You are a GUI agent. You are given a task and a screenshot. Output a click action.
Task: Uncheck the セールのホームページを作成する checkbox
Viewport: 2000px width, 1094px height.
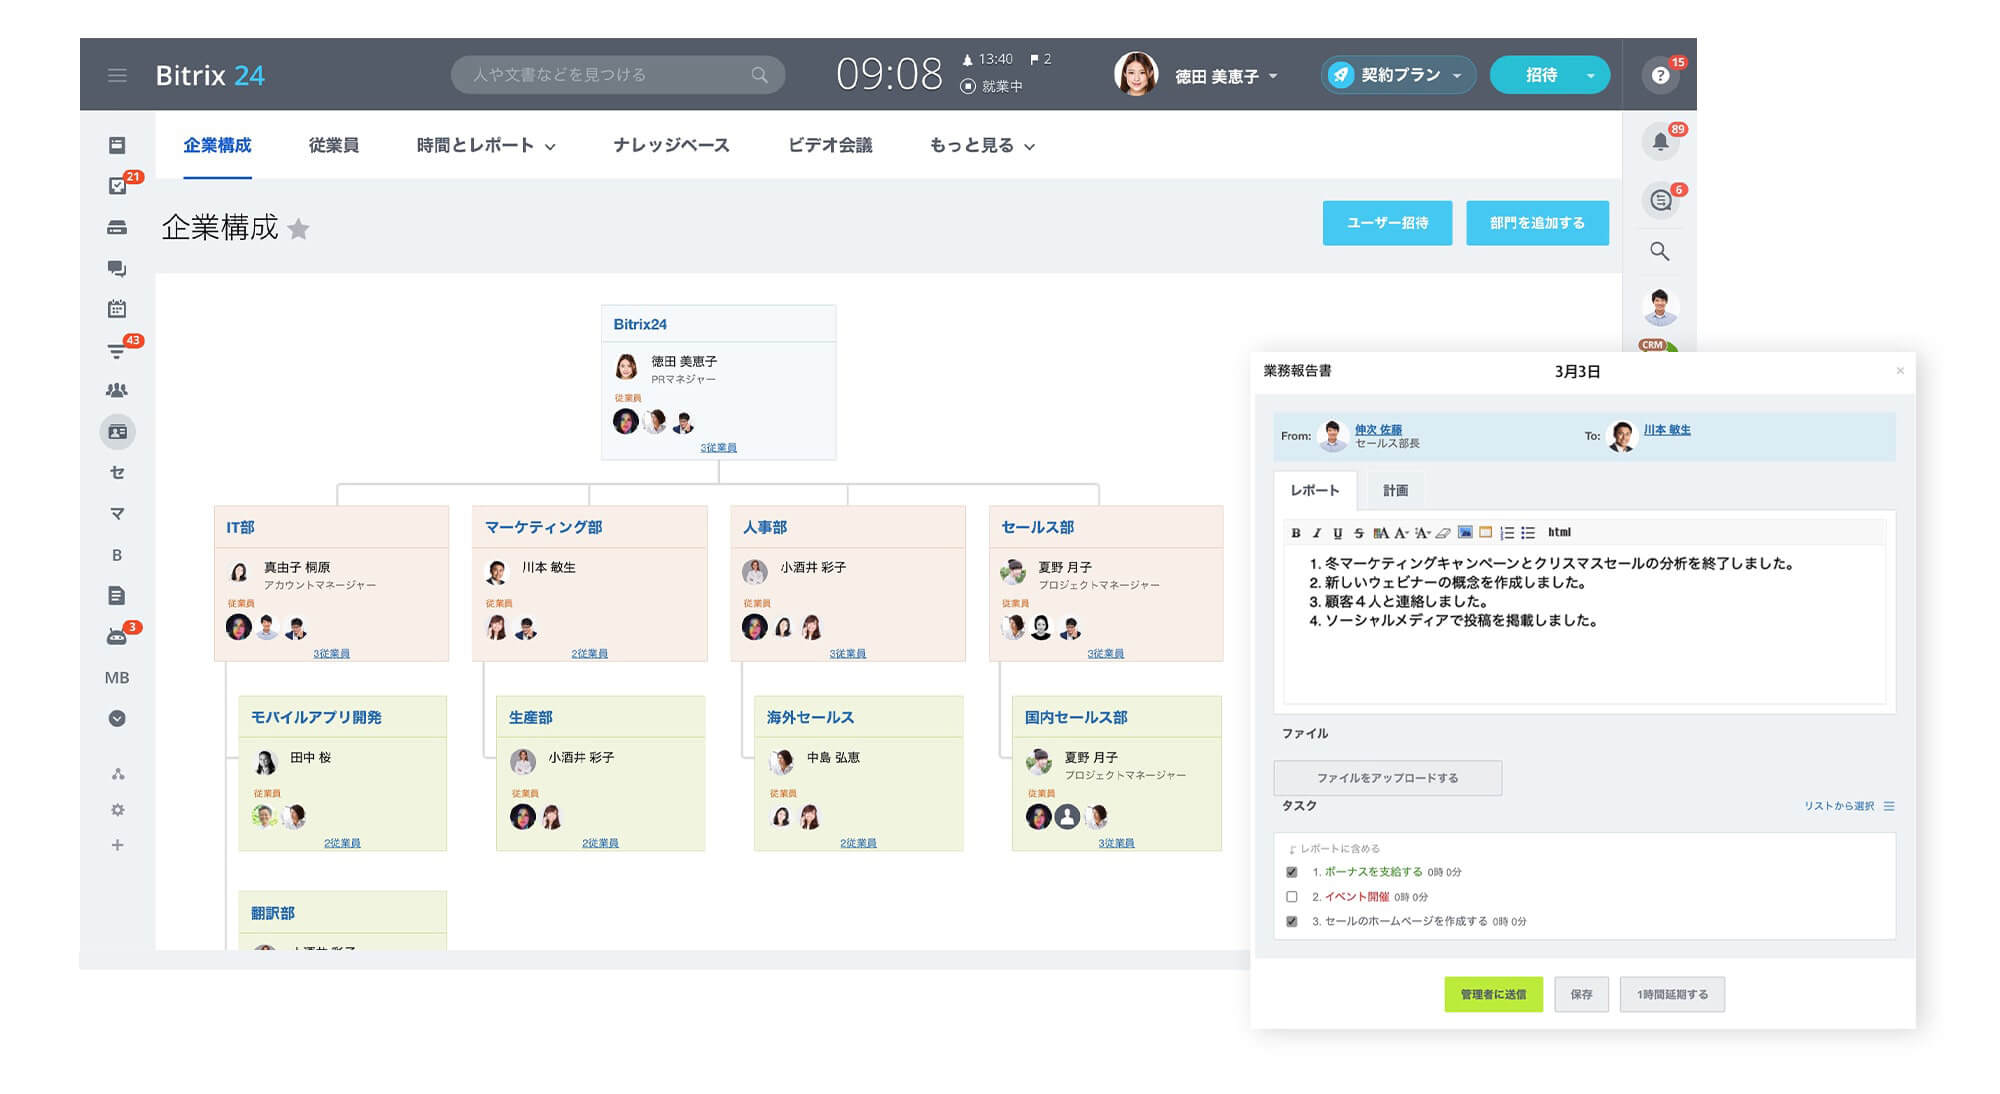[x=1292, y=922]
